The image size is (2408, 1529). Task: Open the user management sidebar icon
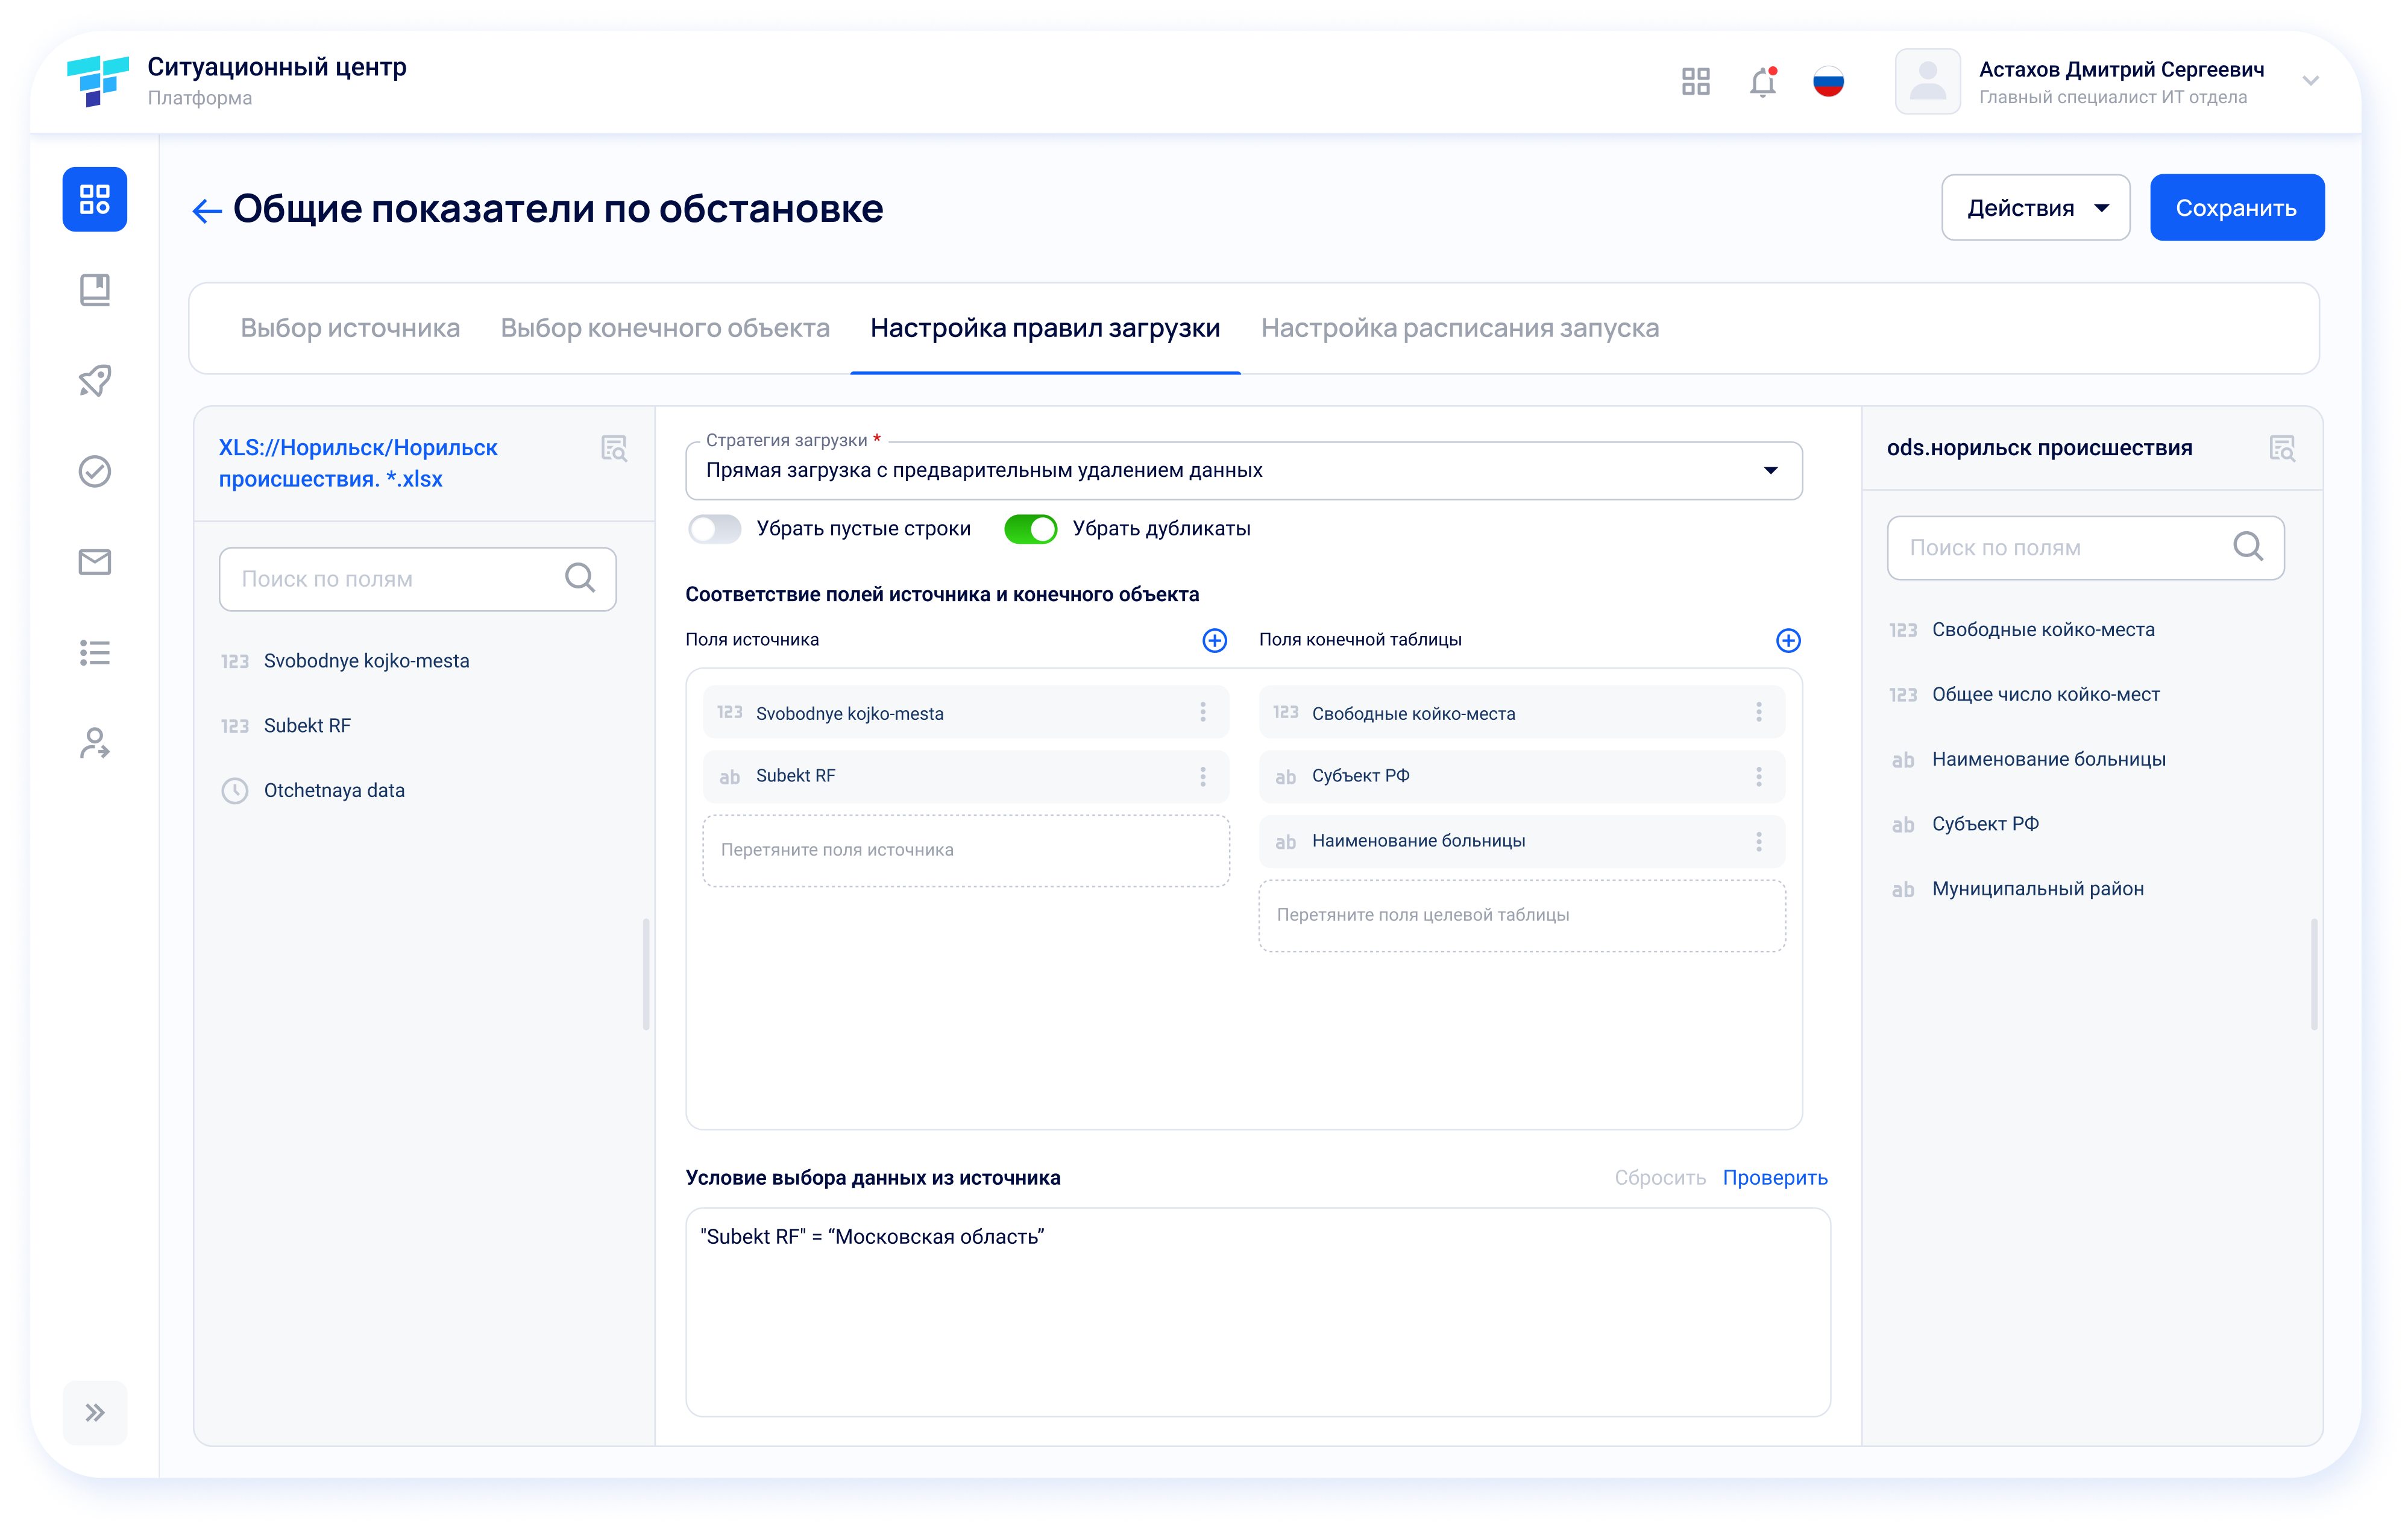(95, 743)
